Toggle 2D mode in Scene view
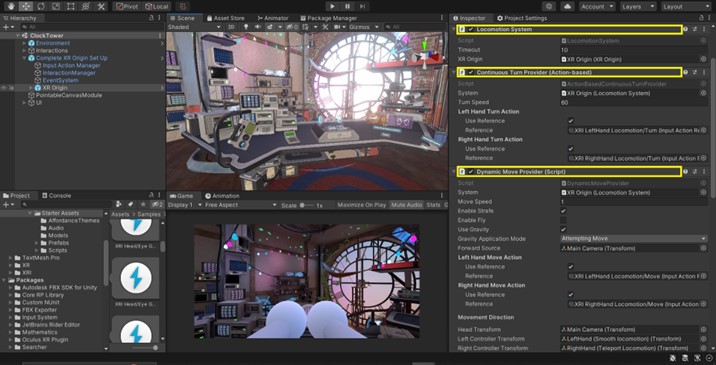 click(x=232, y=27)
